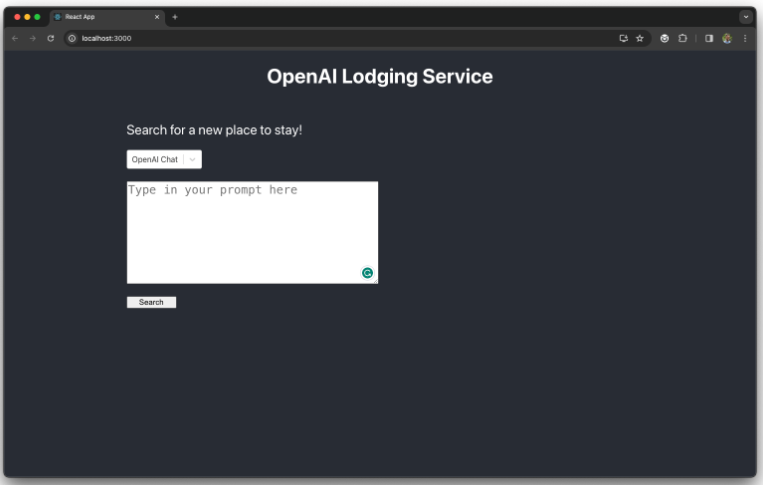Click the OpenAI Lodging Service heading

pyautogui.click(x=380, y=76)
